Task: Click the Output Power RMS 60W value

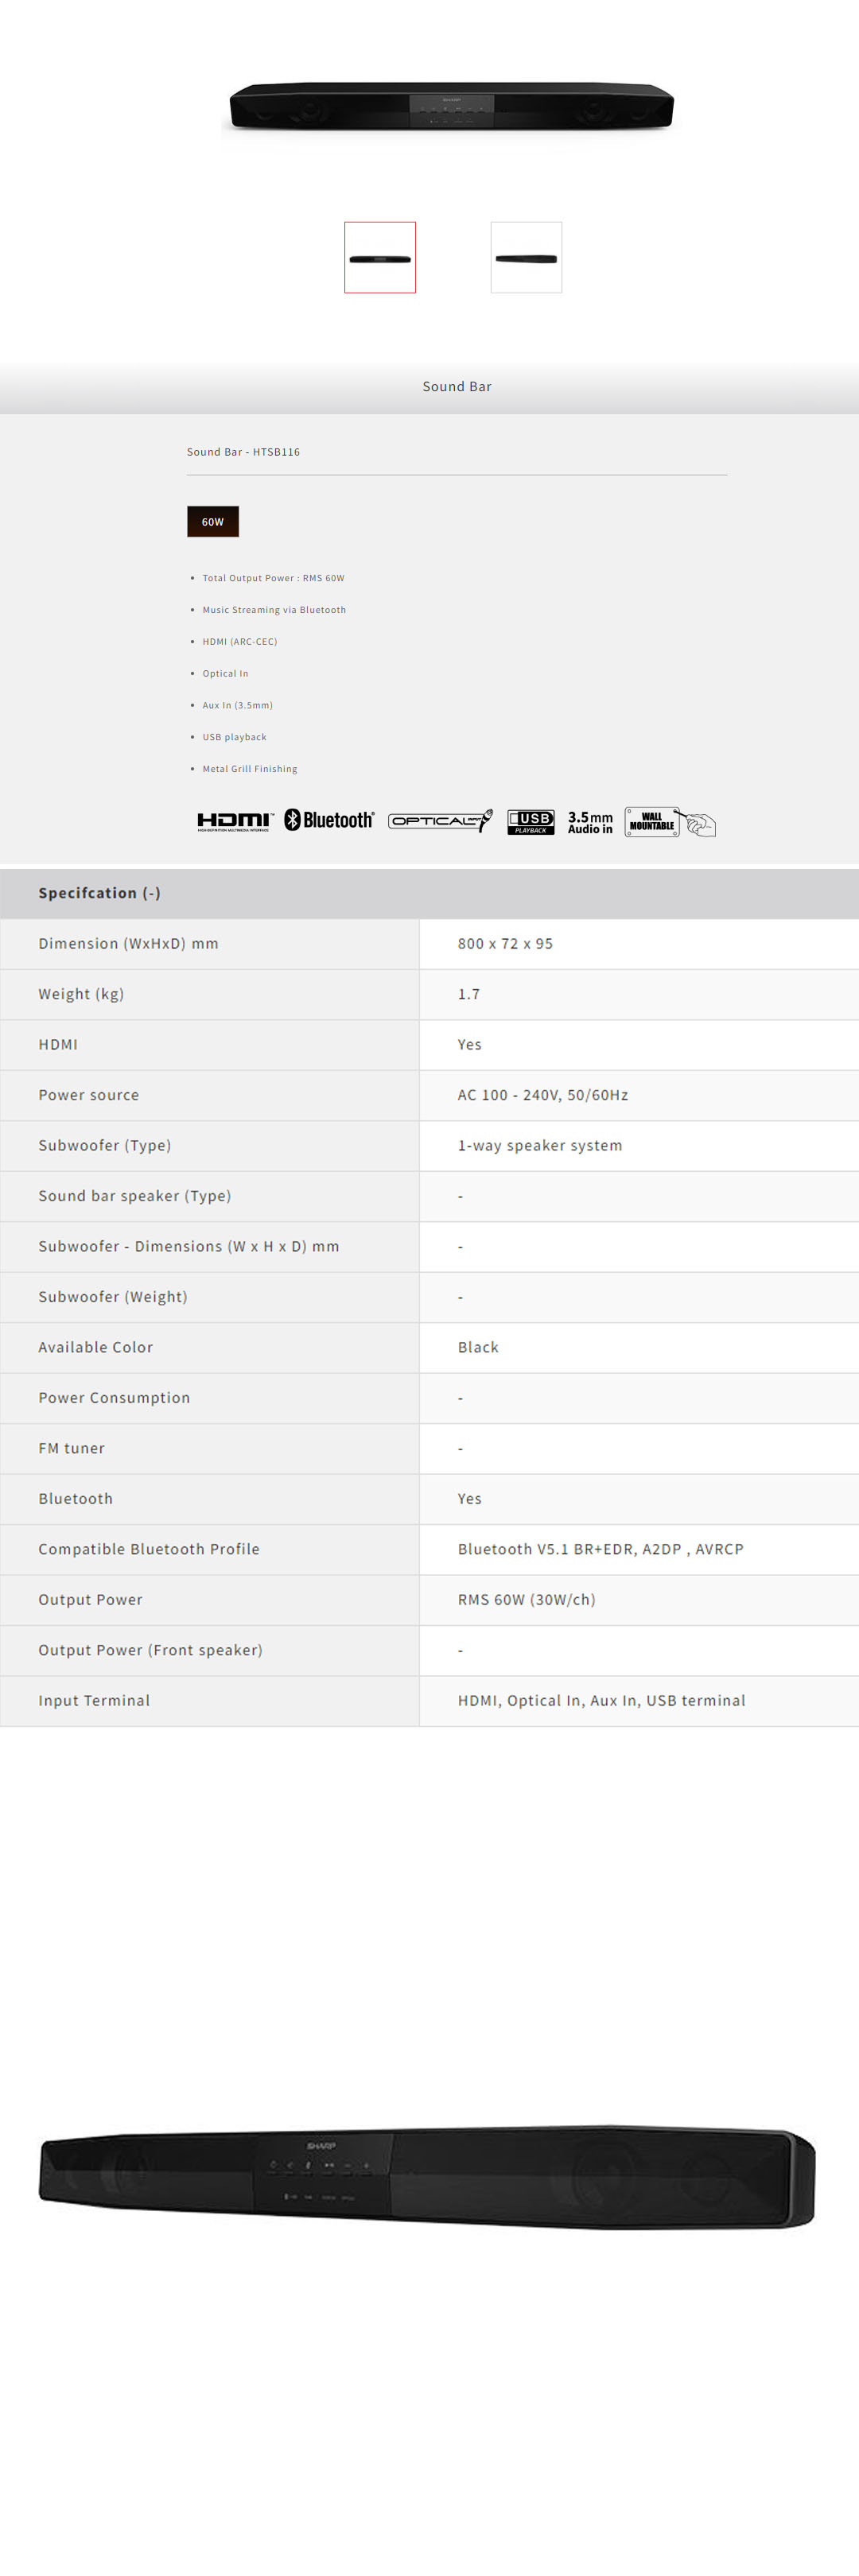Action: [526, 1599]
